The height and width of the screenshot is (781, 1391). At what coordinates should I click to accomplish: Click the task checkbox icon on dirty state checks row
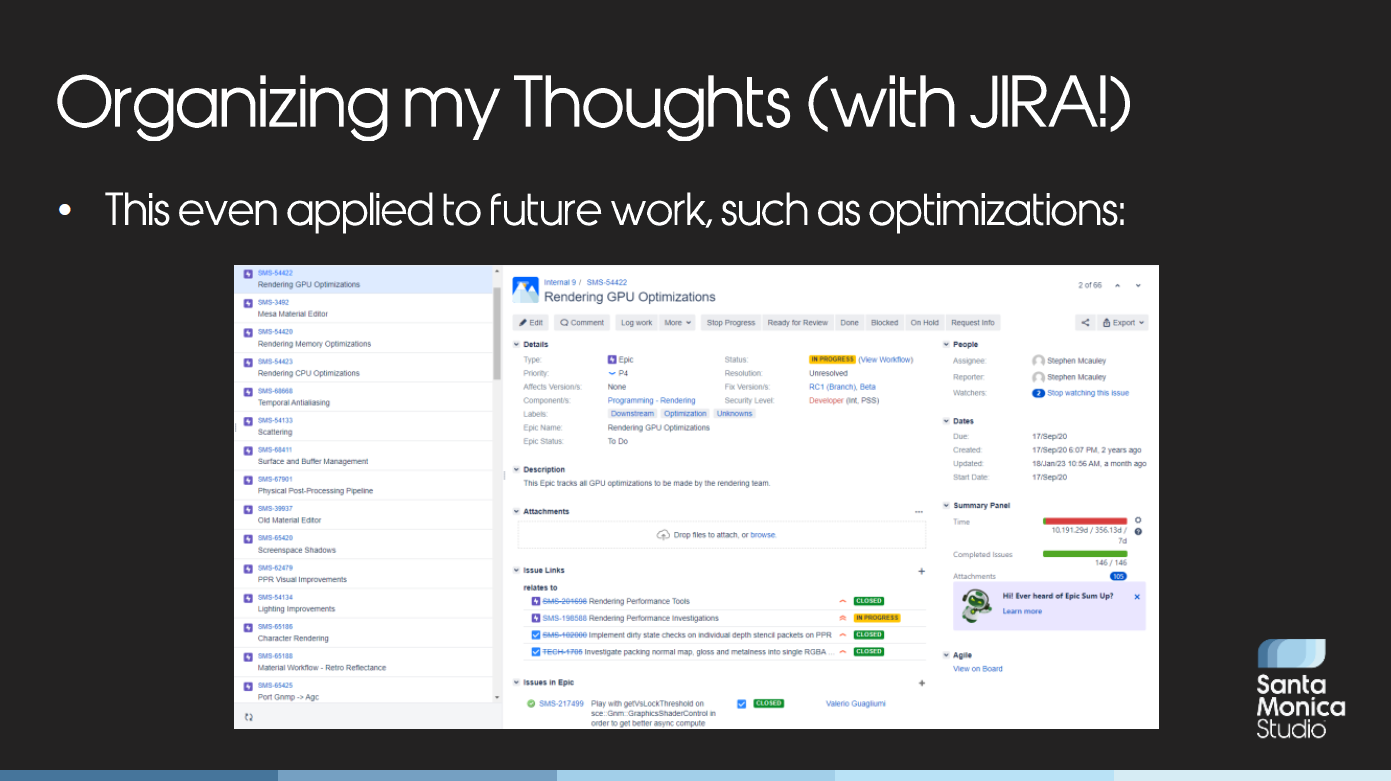(536, 635)
